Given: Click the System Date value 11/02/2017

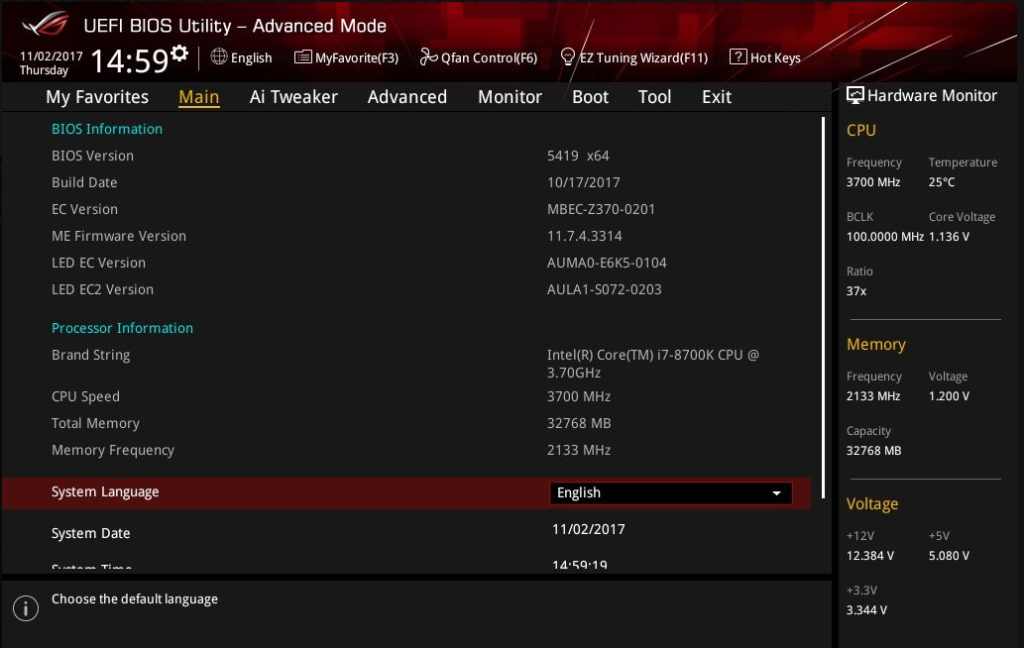Looking at the screenshot, I should [x=588, y=529].
